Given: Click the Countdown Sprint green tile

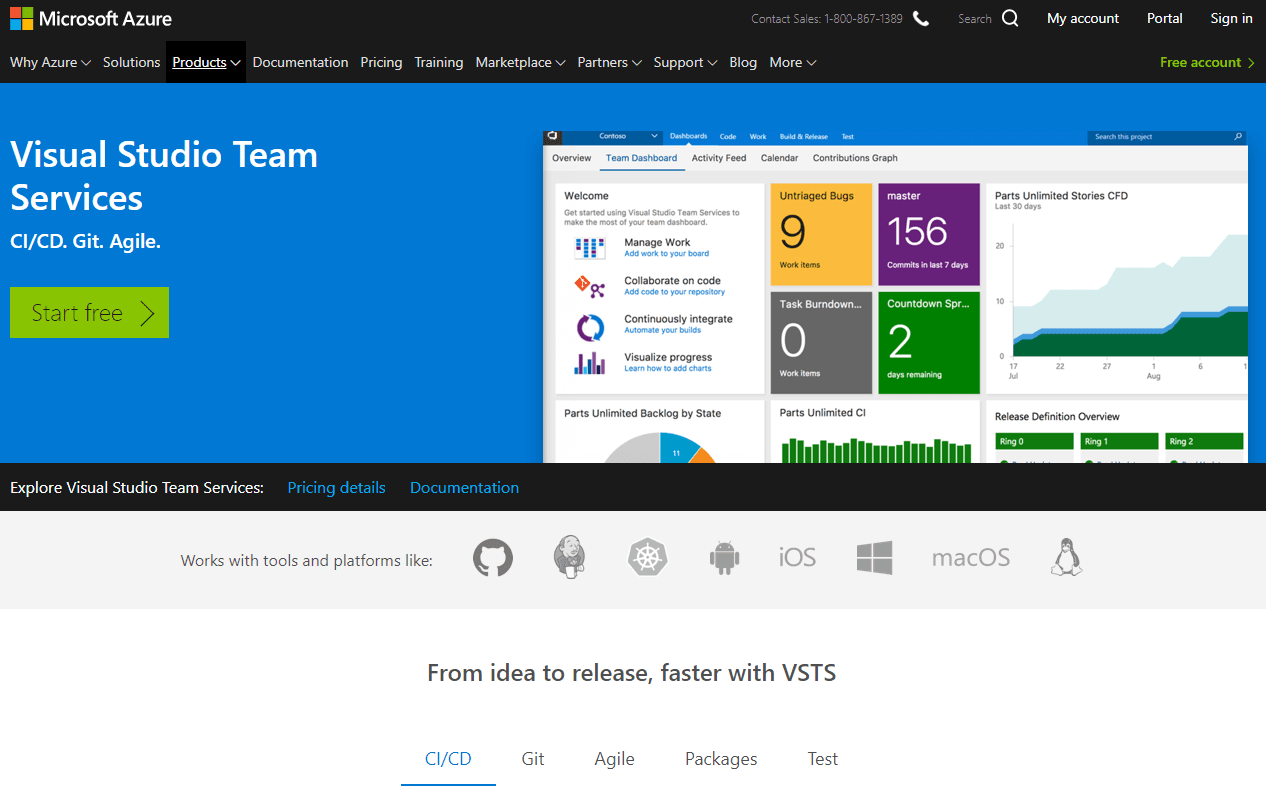Looking at the screenshot, I should 929,342.
